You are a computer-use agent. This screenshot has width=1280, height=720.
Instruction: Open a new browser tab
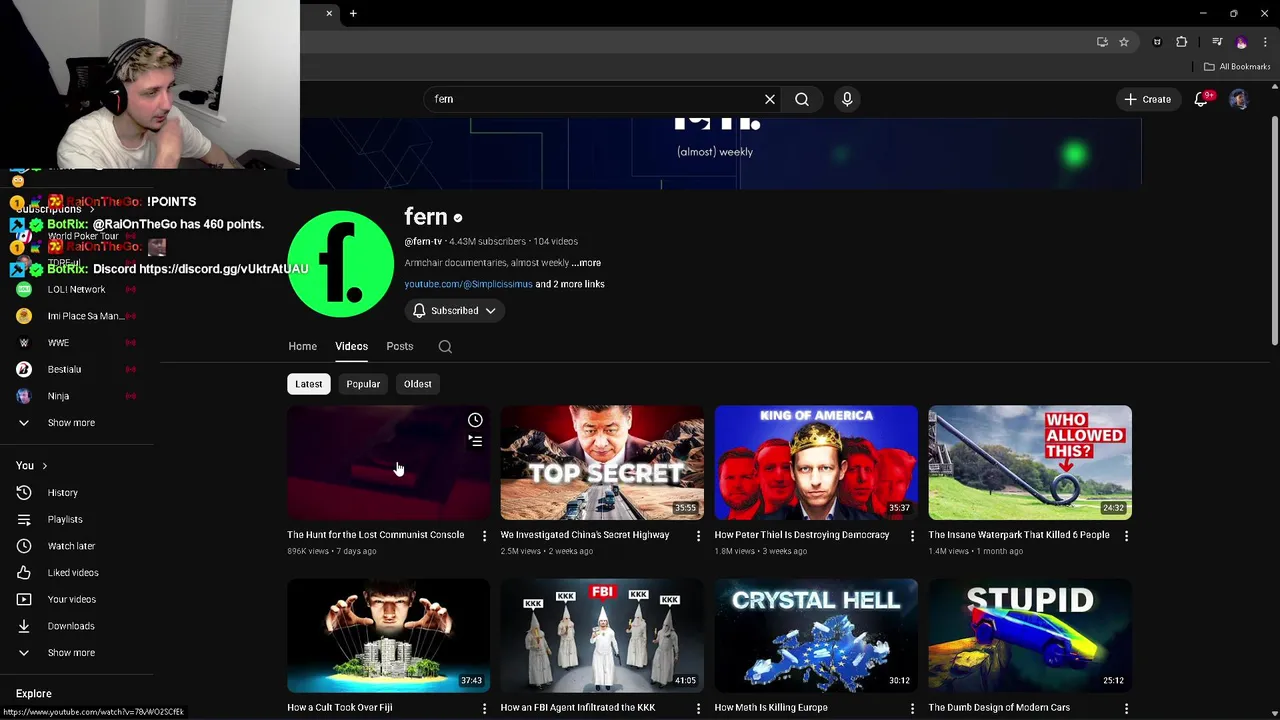point(353,13)
